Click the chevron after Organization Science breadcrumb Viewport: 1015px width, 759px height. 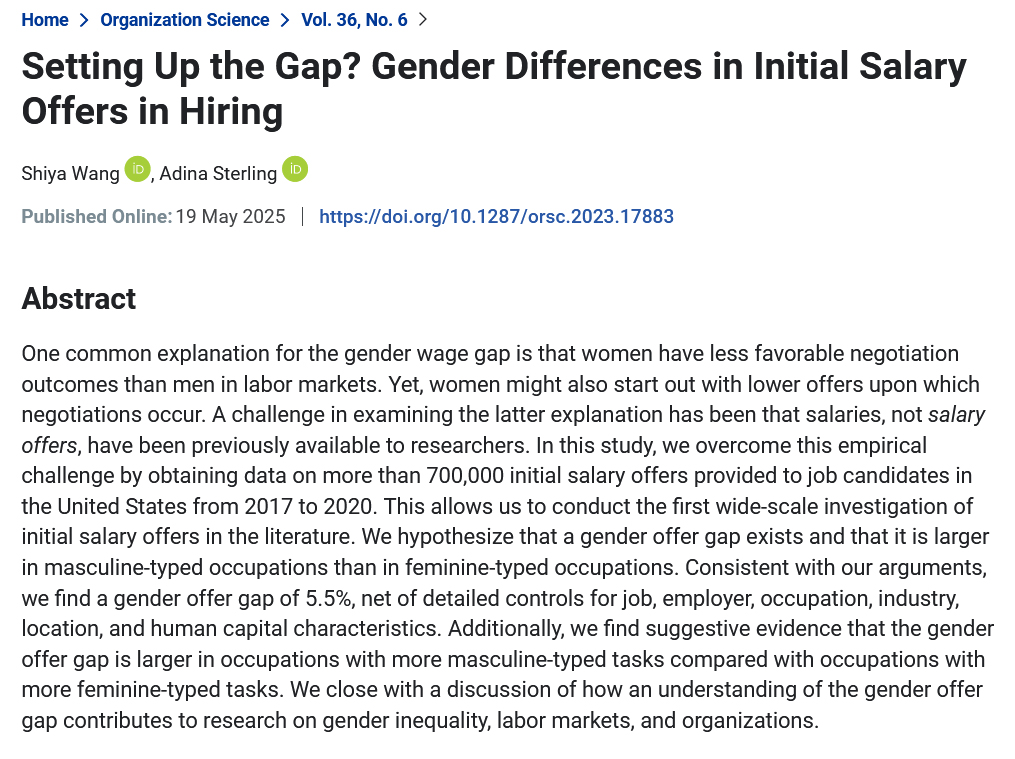tap(285, 20)
